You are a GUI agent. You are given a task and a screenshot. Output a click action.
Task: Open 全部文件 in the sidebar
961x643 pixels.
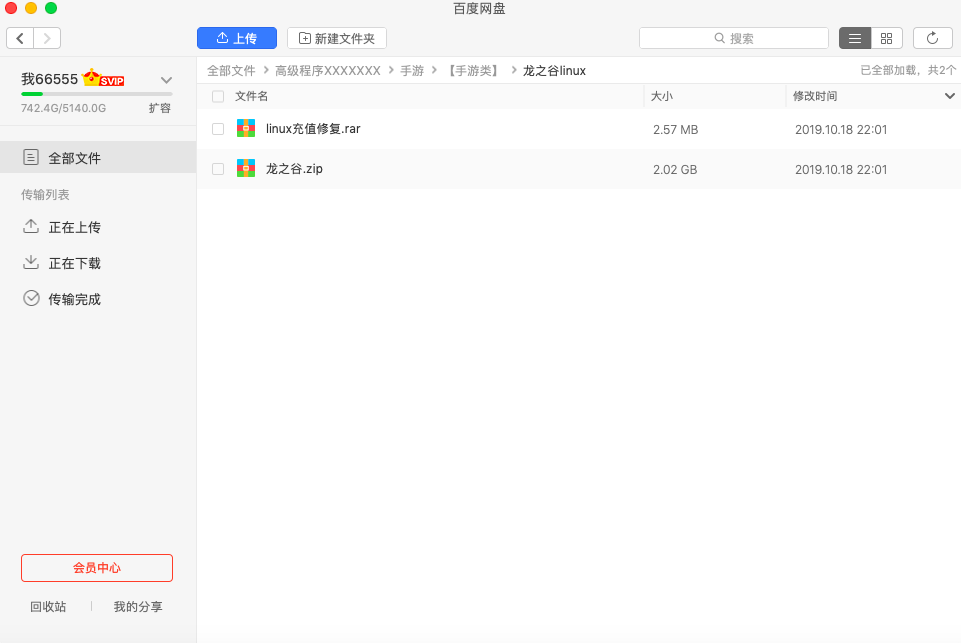[74, 158]
